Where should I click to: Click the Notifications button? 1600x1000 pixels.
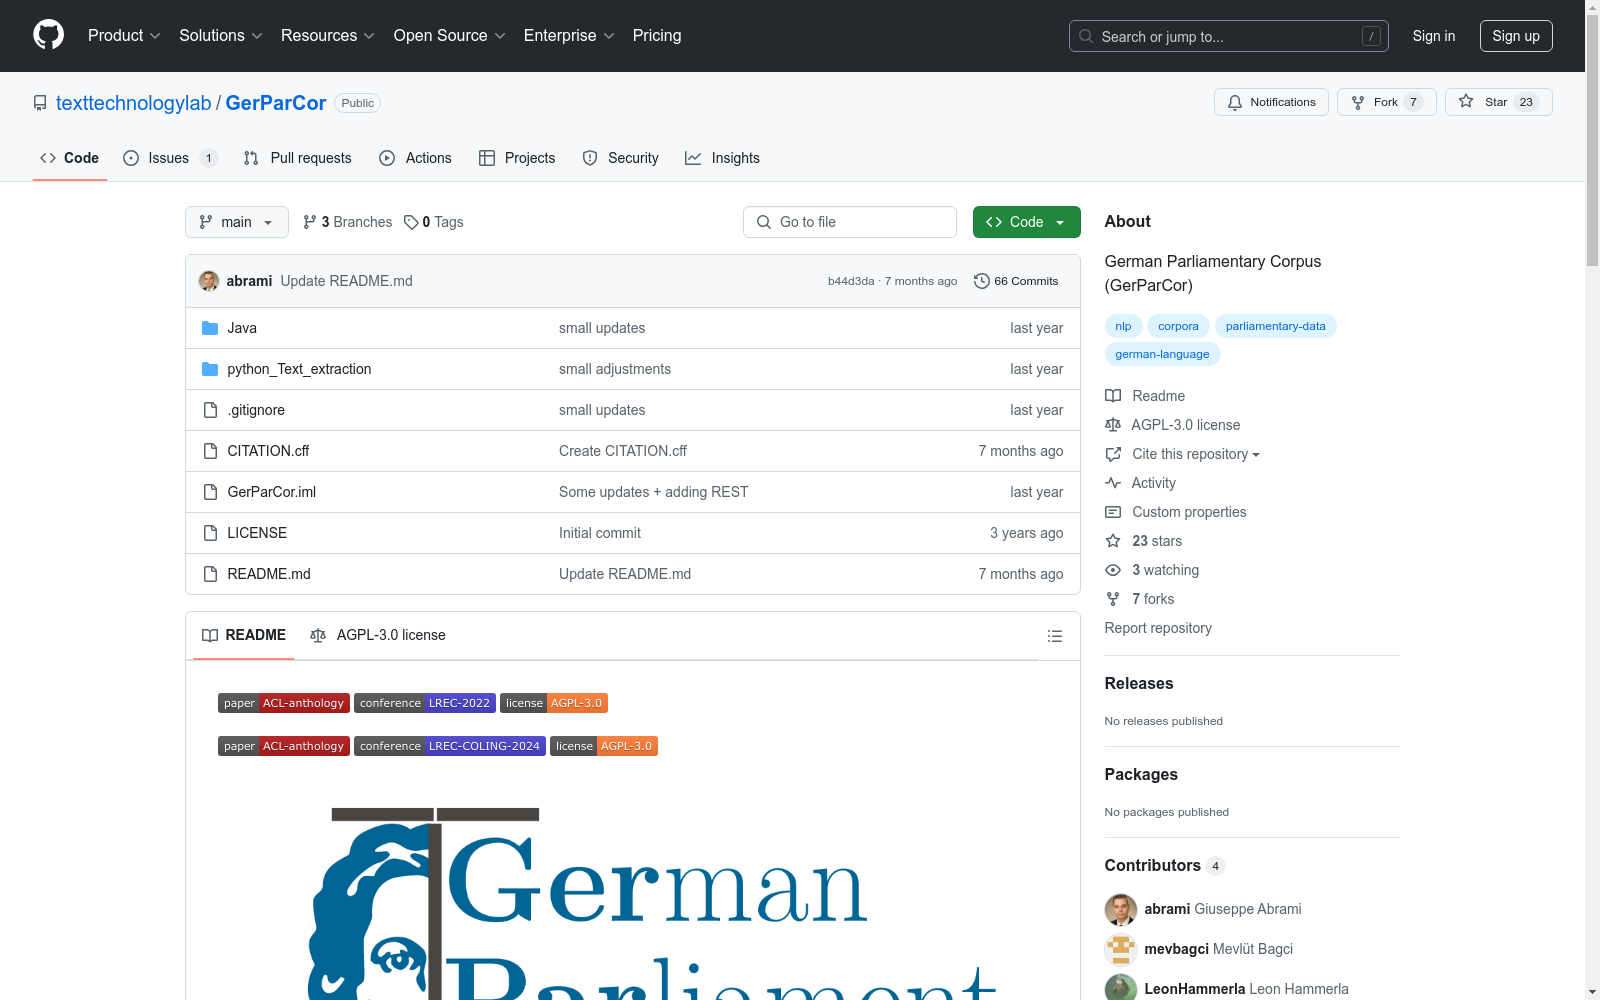pyautogui.click(x=1271, y=102)
